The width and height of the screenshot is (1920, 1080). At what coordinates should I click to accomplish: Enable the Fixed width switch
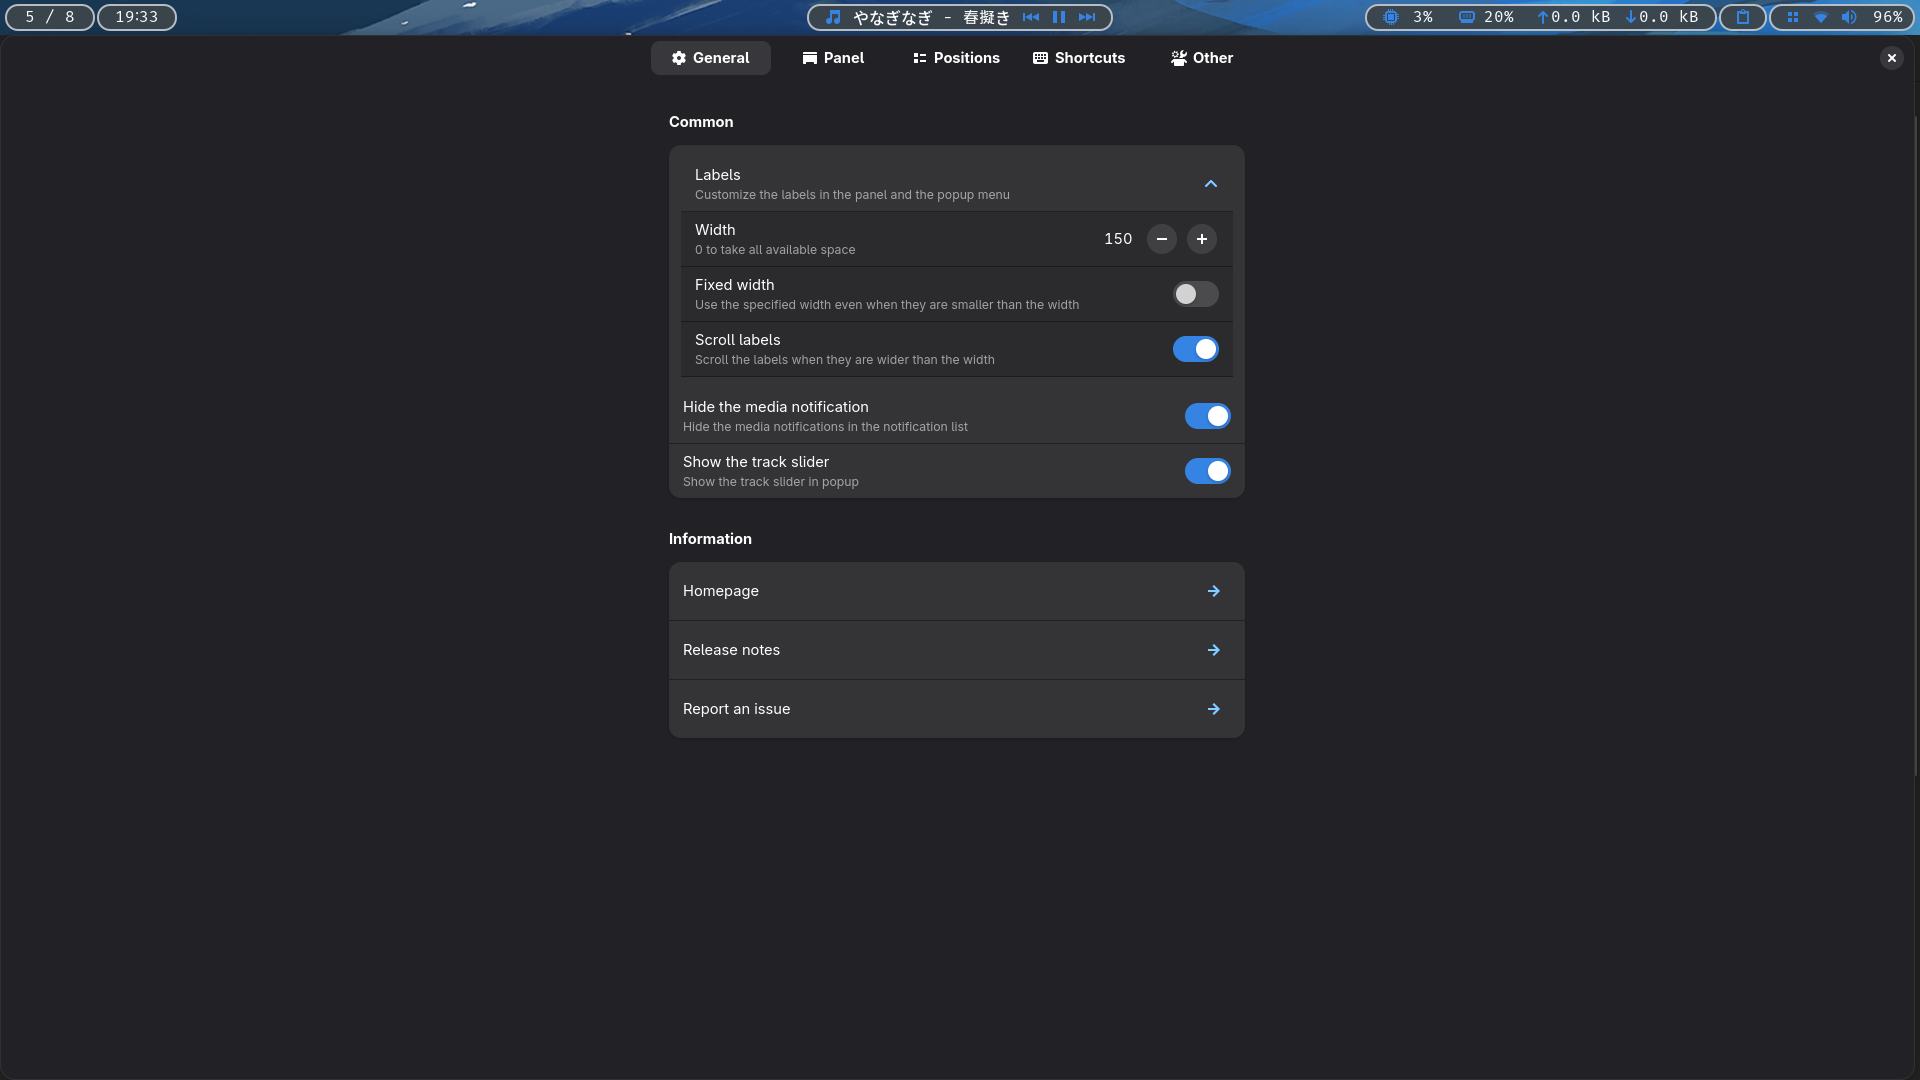[x=1195, y=294]
